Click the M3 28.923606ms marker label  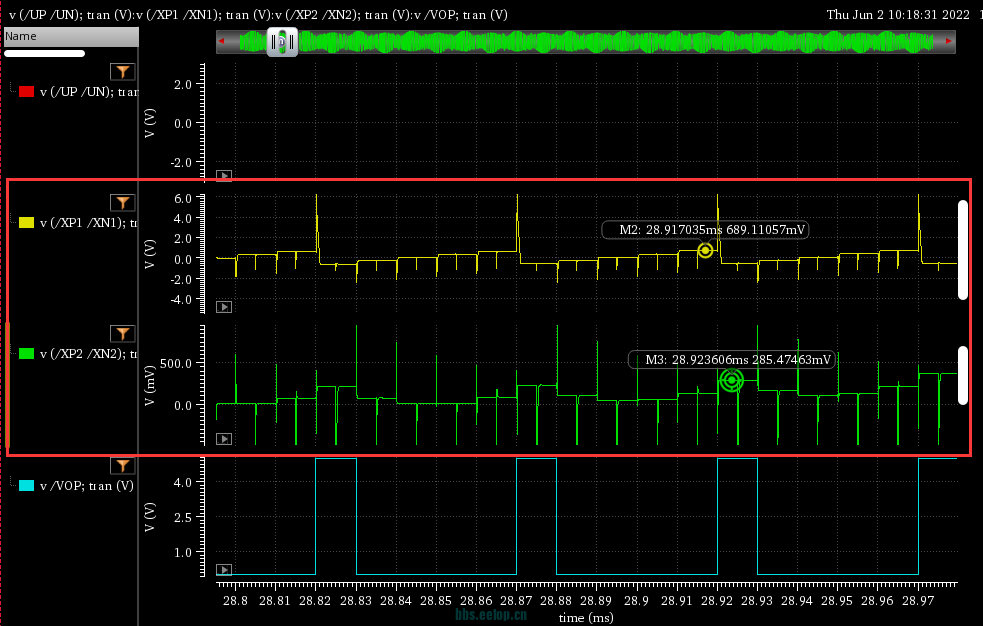click(x=732, y=360)
